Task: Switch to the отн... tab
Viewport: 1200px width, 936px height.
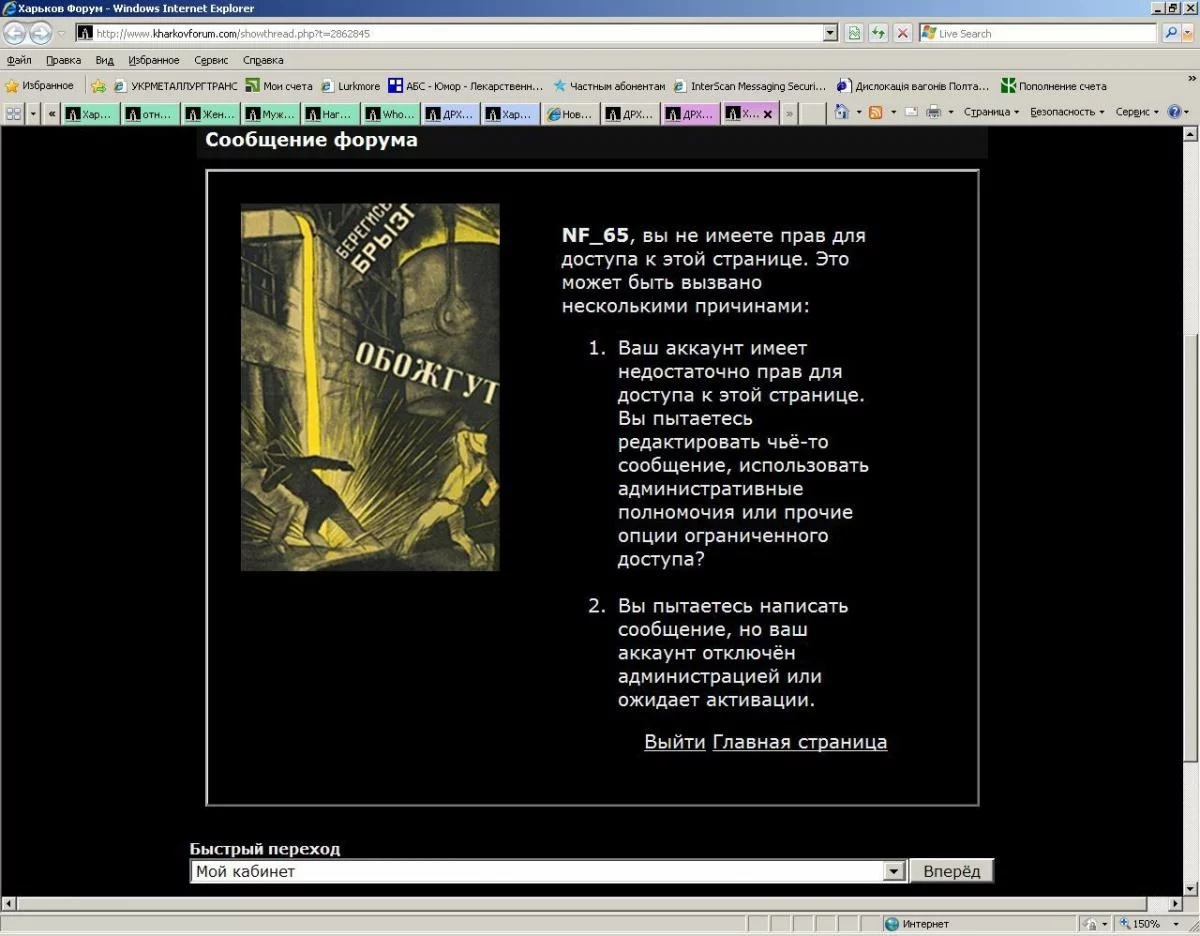Action: (151, 114)
